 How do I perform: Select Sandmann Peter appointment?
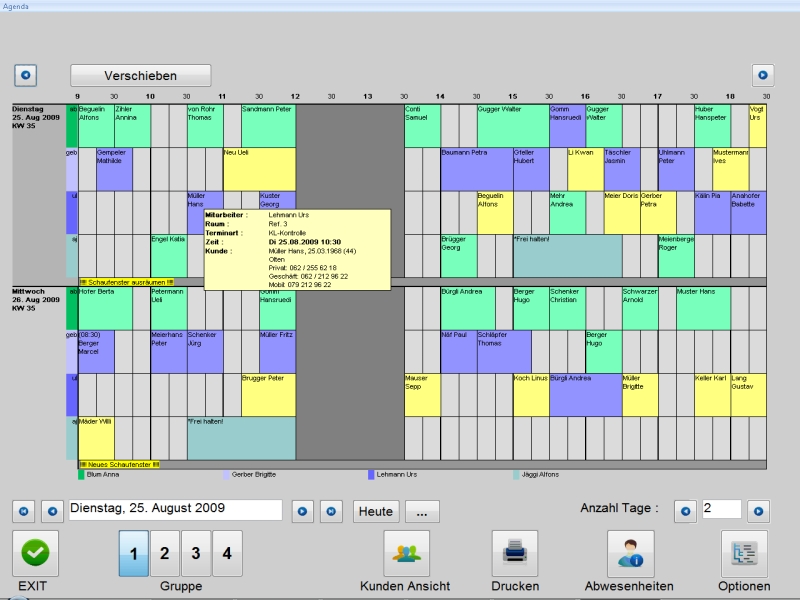[268, 126]
